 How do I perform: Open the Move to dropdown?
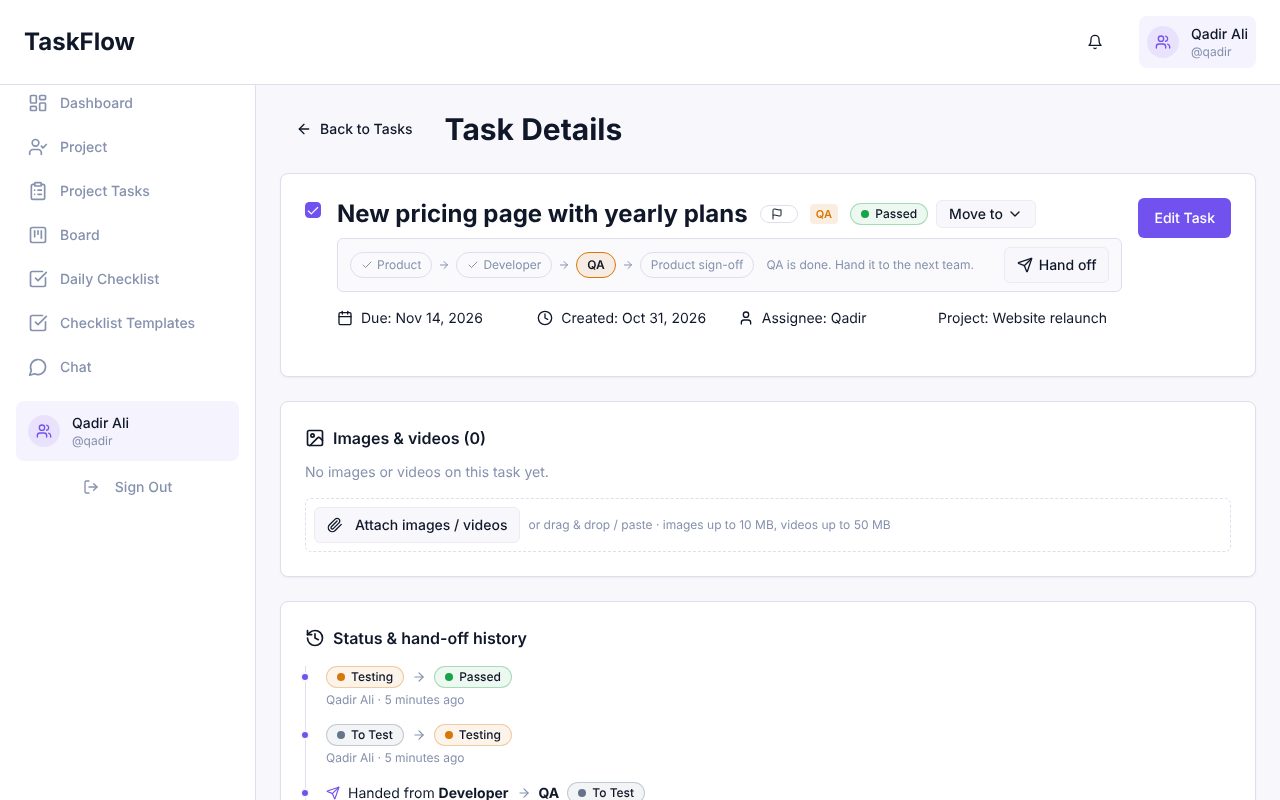[x=985, y=214]
